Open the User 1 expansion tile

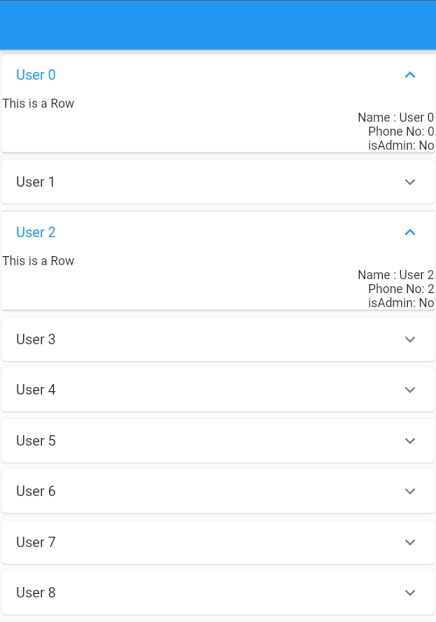point(218,182)
